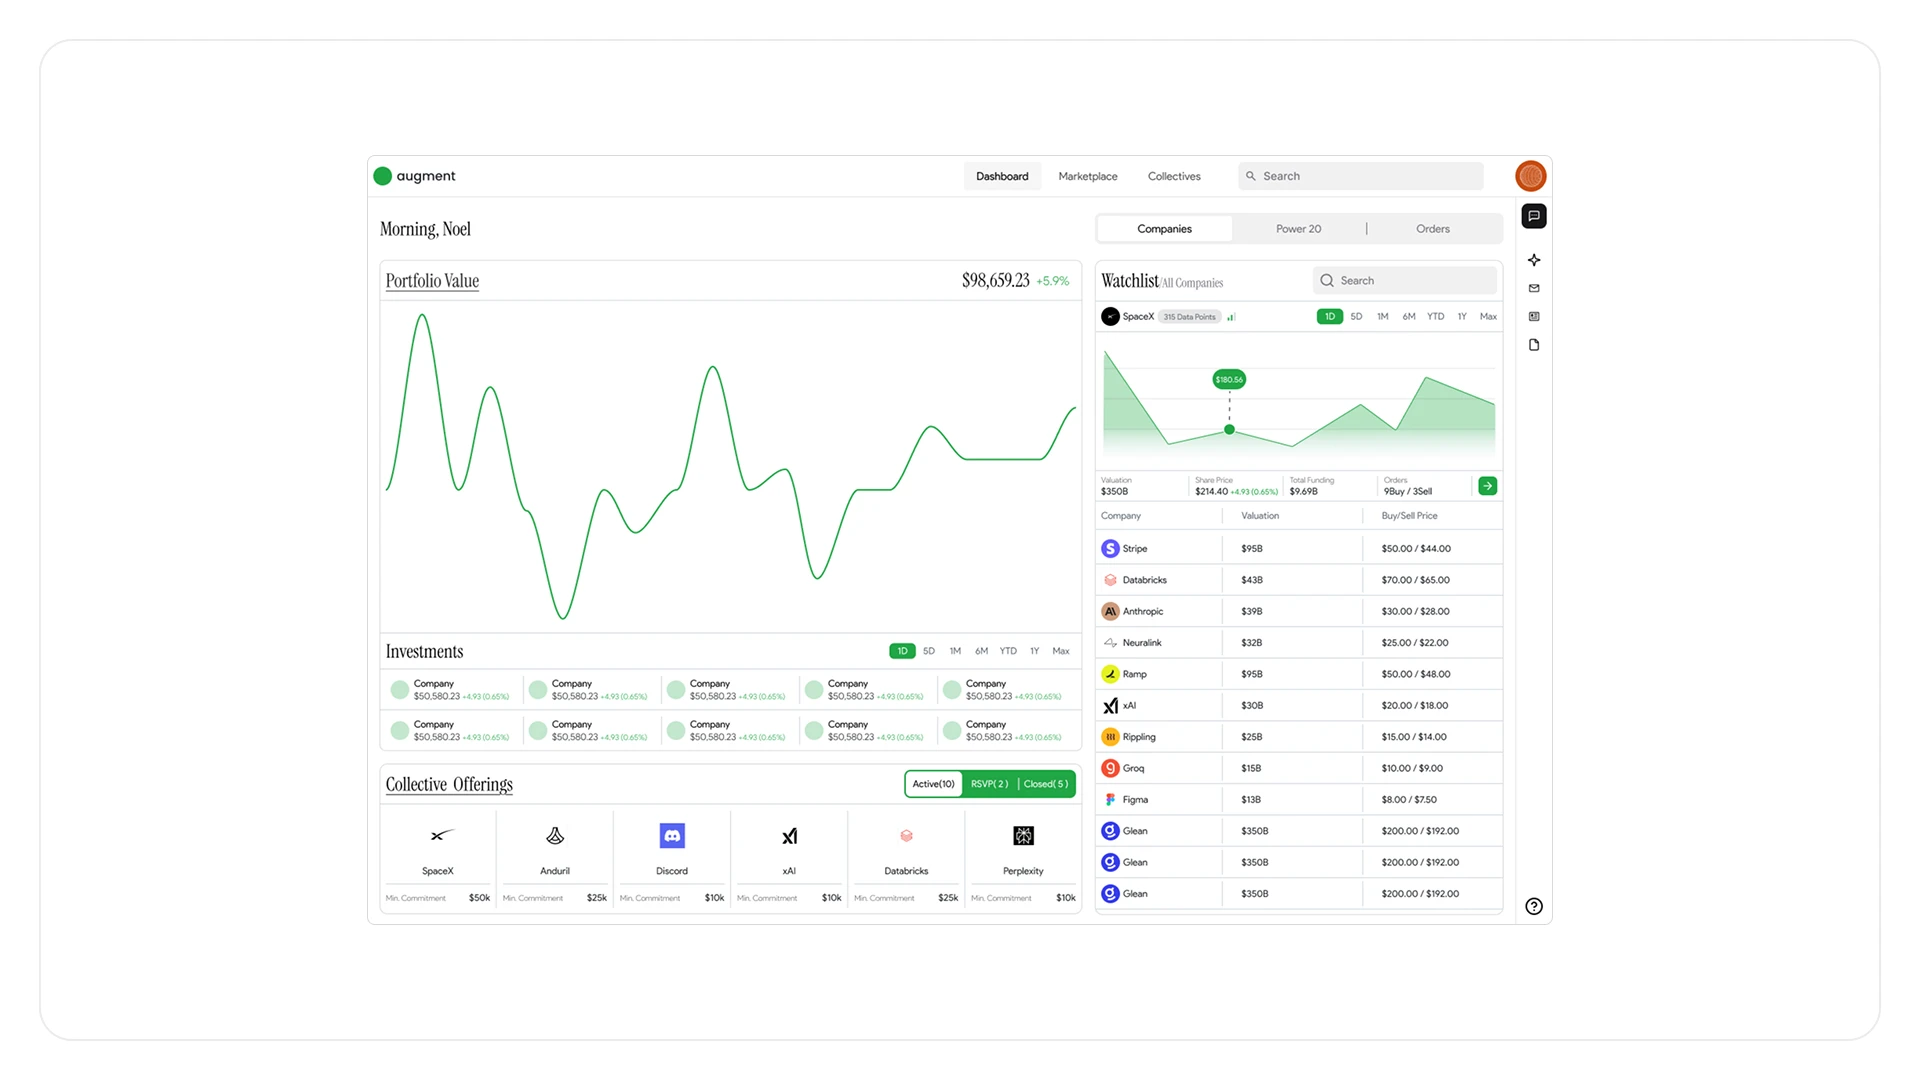Screen dimensions: 1920x1080
Task: Click the help question mark icon
Action: (x=1533, y=906)
